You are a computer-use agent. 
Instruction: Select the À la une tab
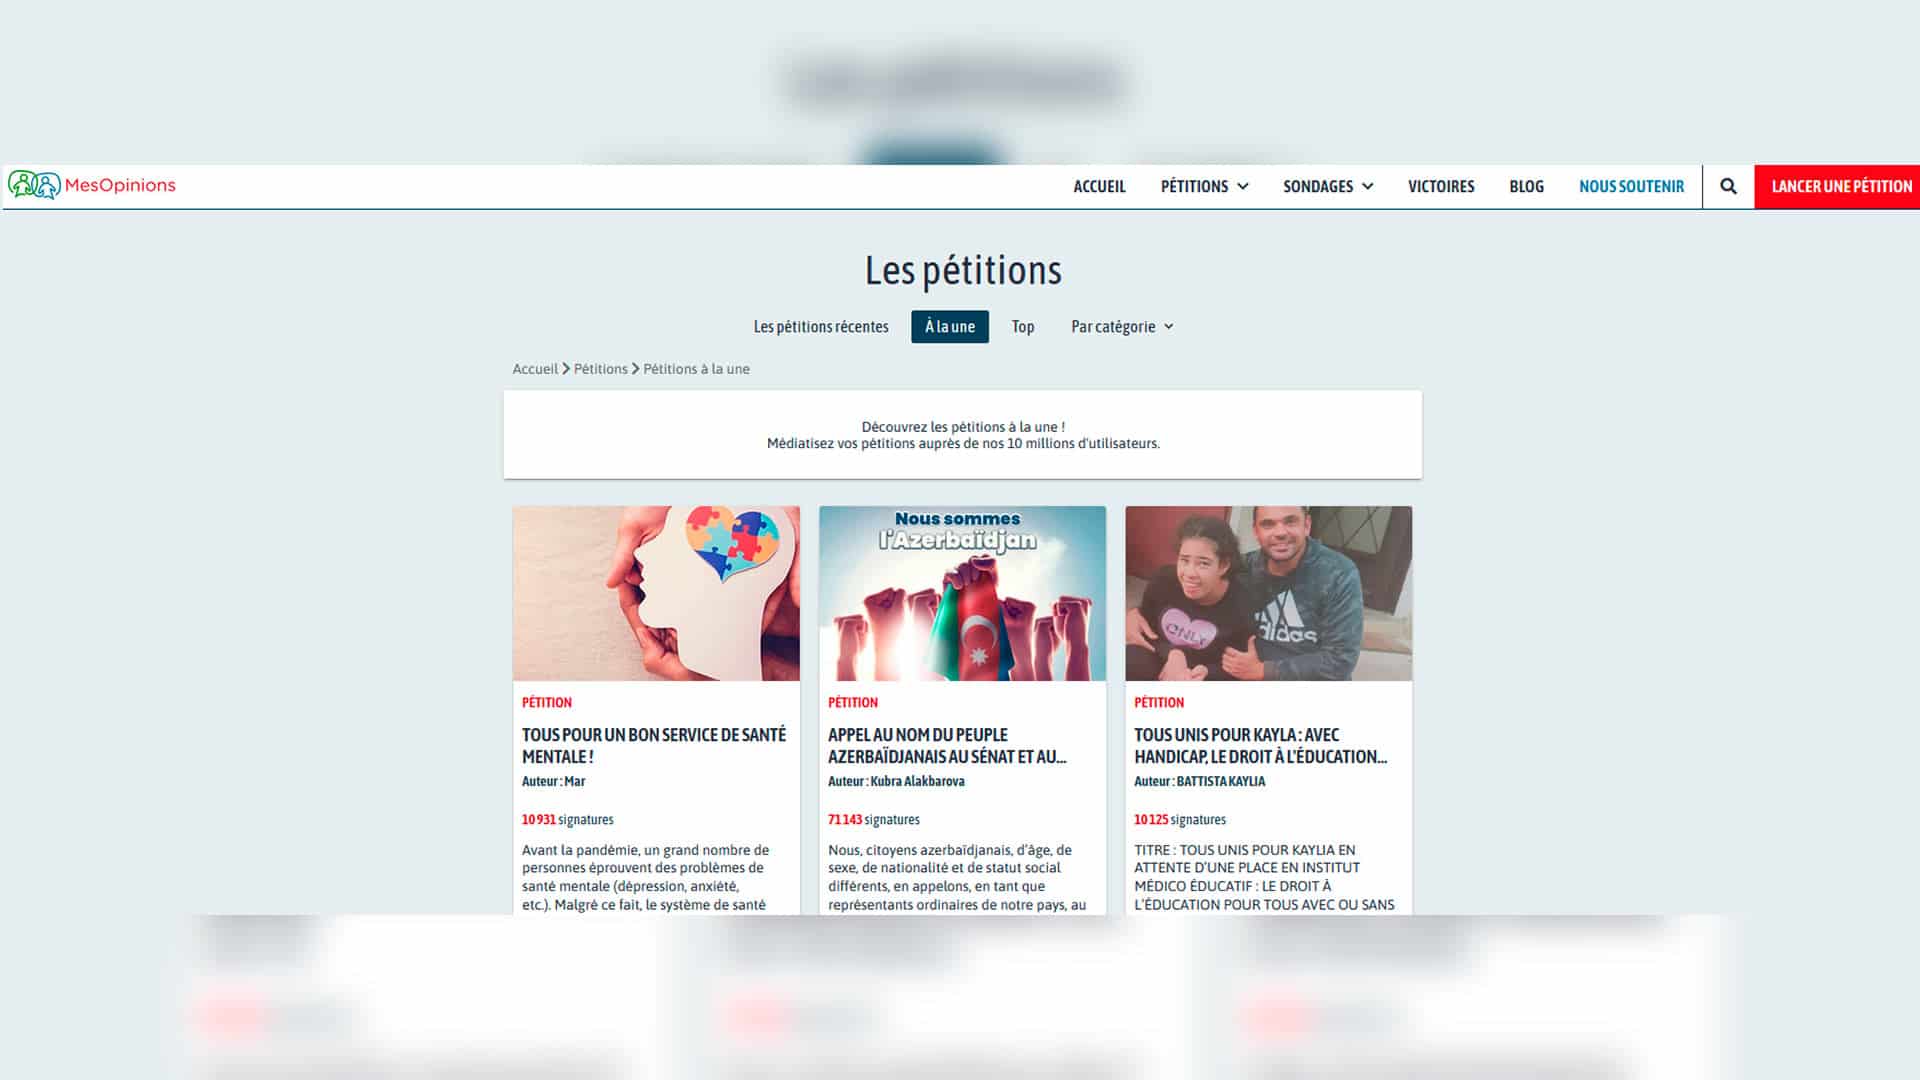point(950,327)
